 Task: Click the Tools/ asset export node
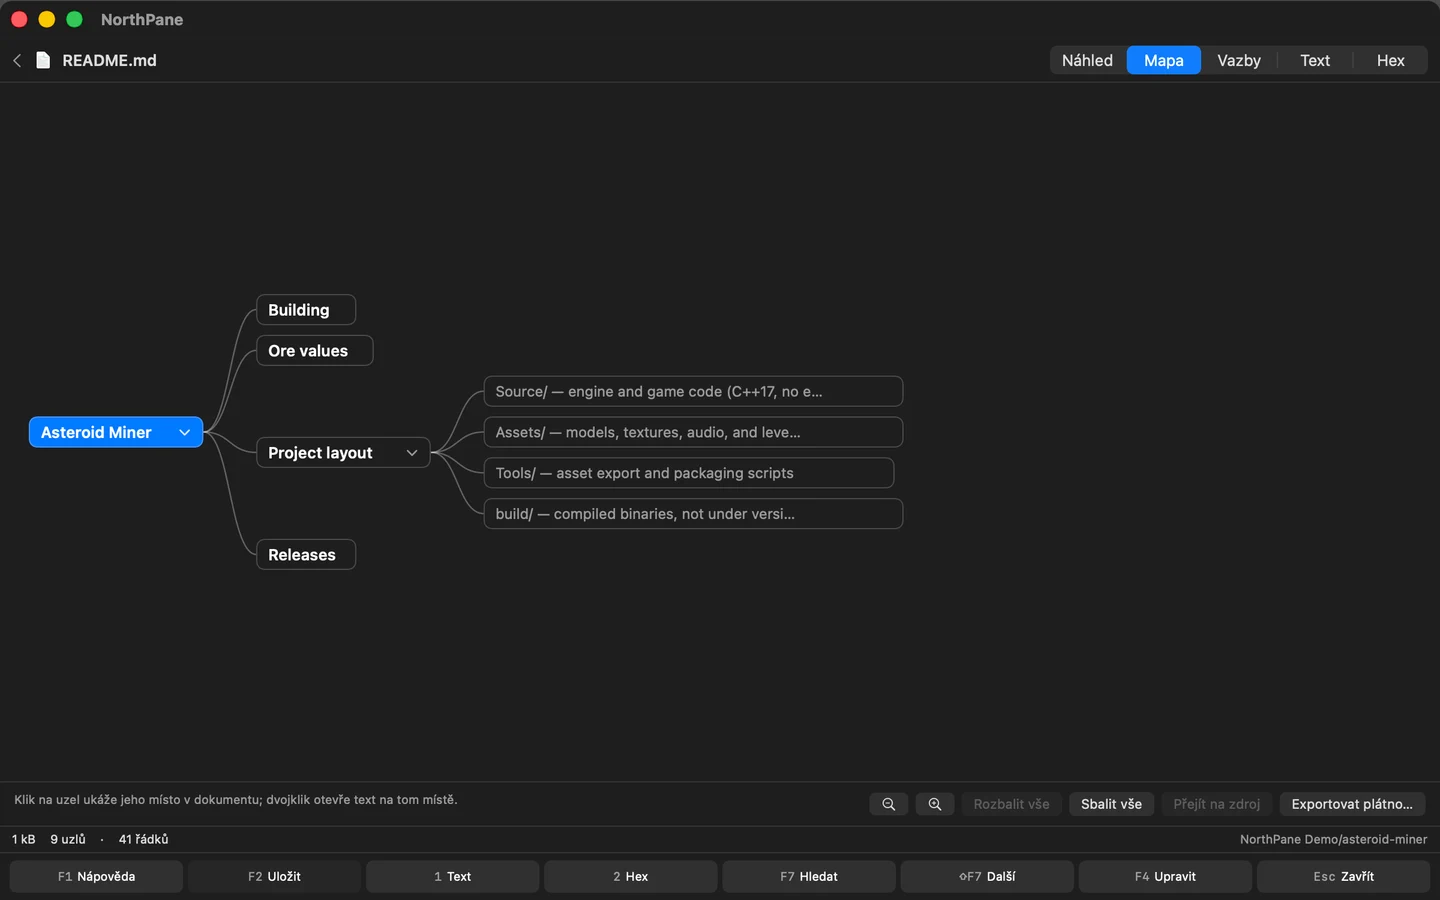point(689,473)
